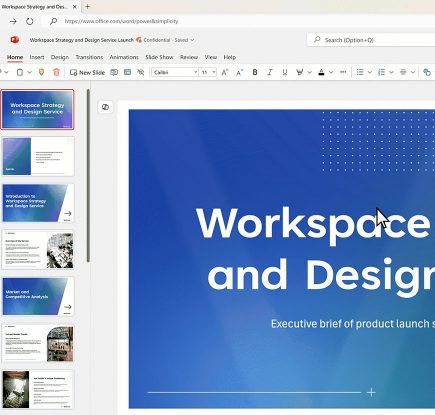The height and width of the screenshot is (415, 435).
Task: Click the format painter icon
Action: tap(41, 72)
